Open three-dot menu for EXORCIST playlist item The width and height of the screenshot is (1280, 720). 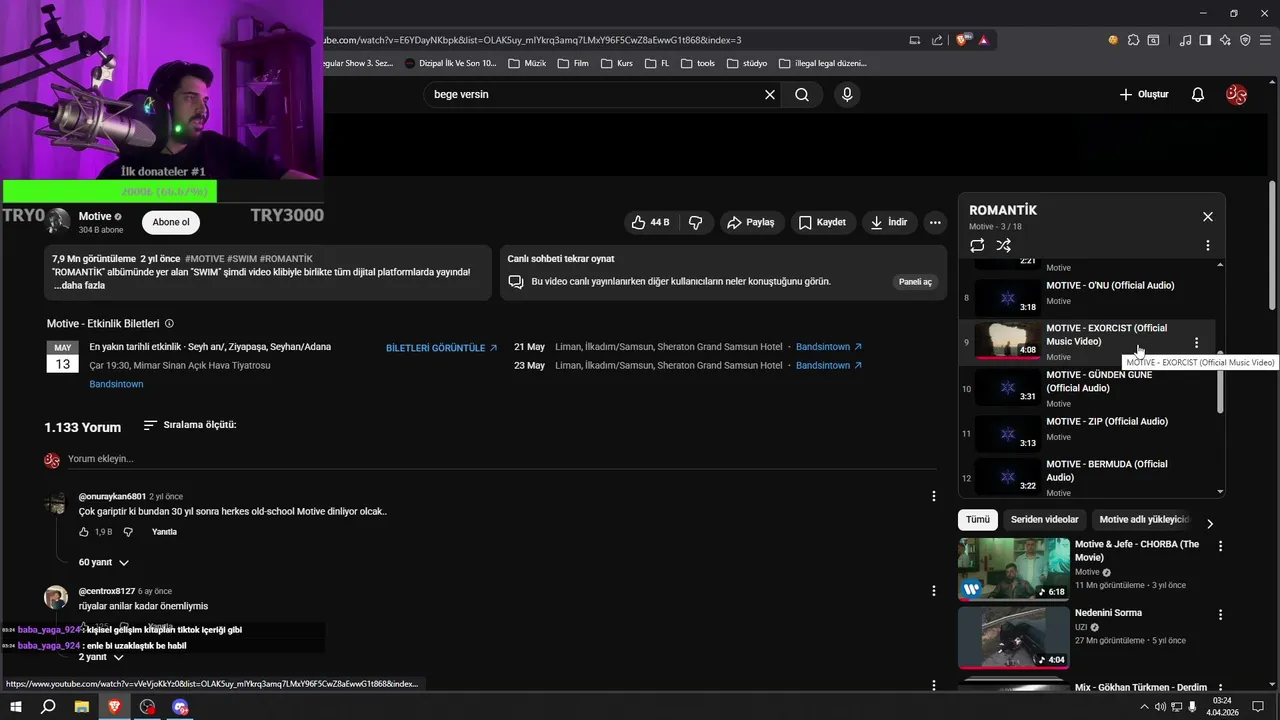coord(1196,343)
